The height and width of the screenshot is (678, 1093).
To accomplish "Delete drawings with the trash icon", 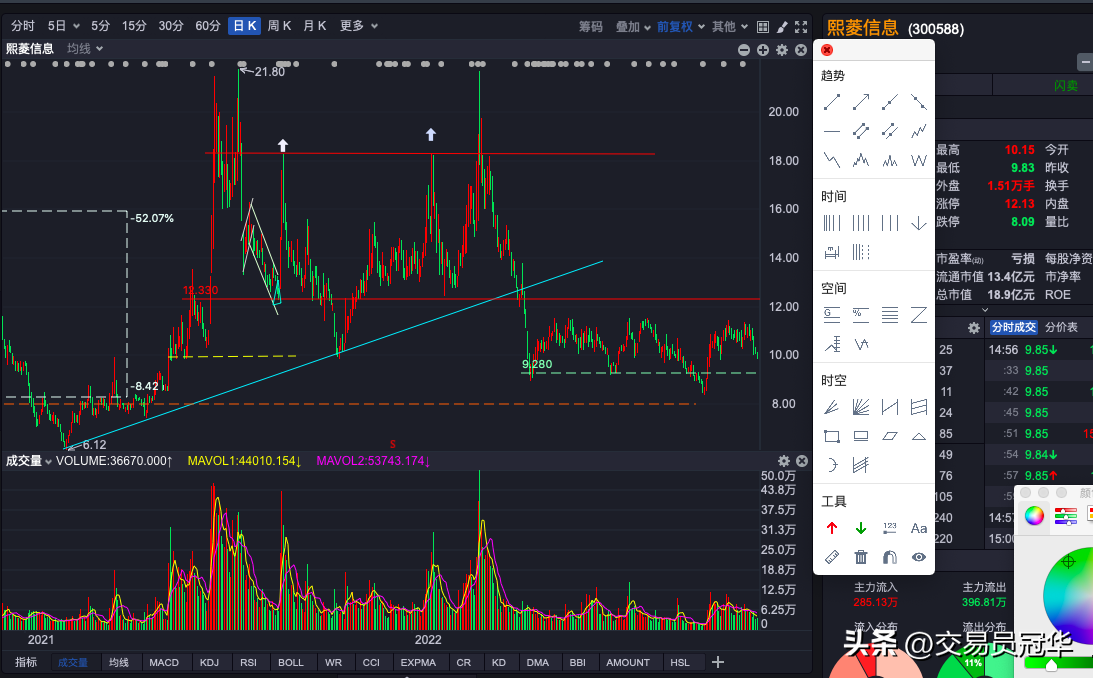I will pos(861,557).
